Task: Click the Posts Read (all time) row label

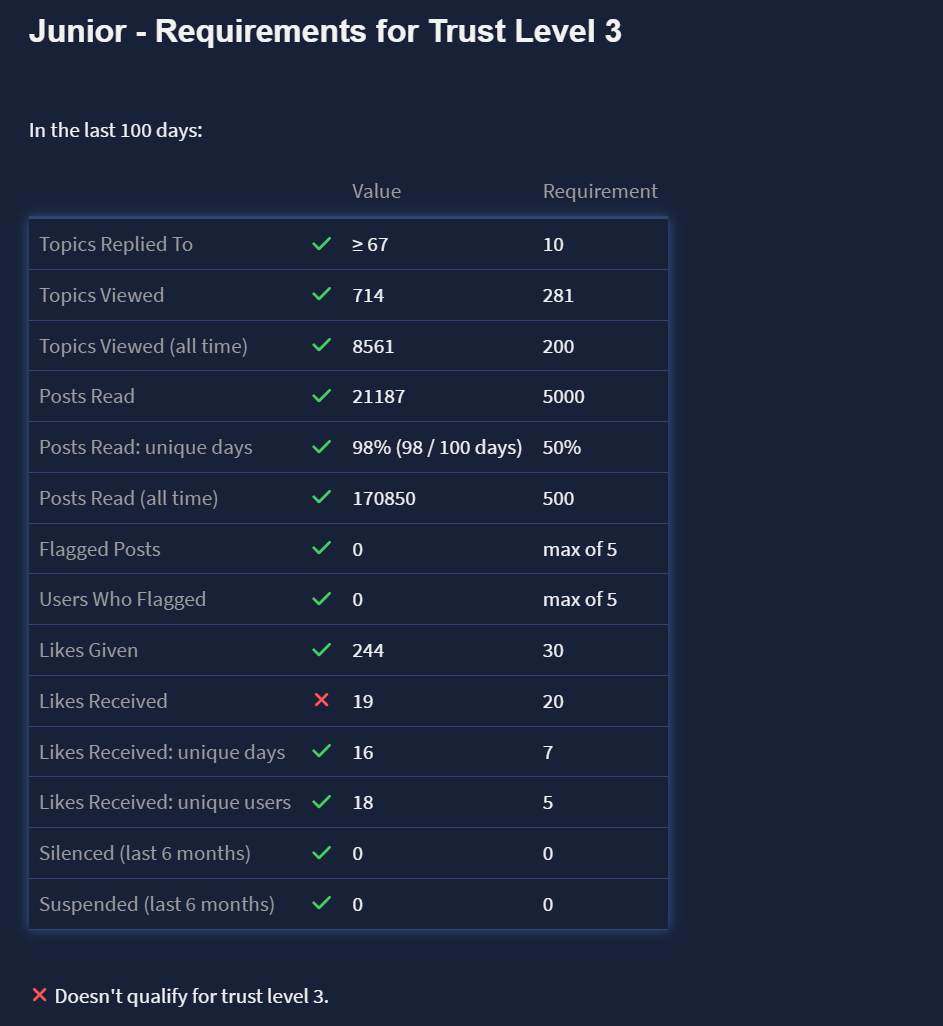Action: click(128, 498)
